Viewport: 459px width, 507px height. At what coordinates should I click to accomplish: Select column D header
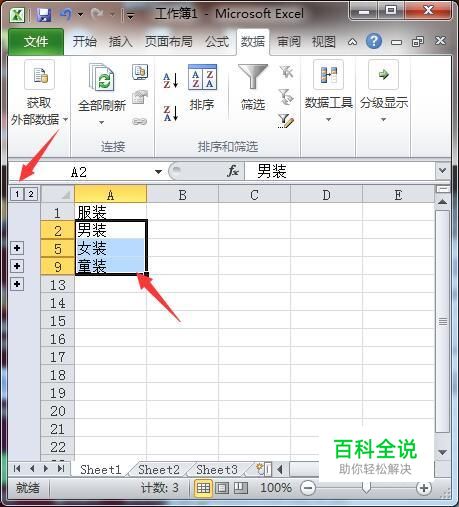click(326, 194)
